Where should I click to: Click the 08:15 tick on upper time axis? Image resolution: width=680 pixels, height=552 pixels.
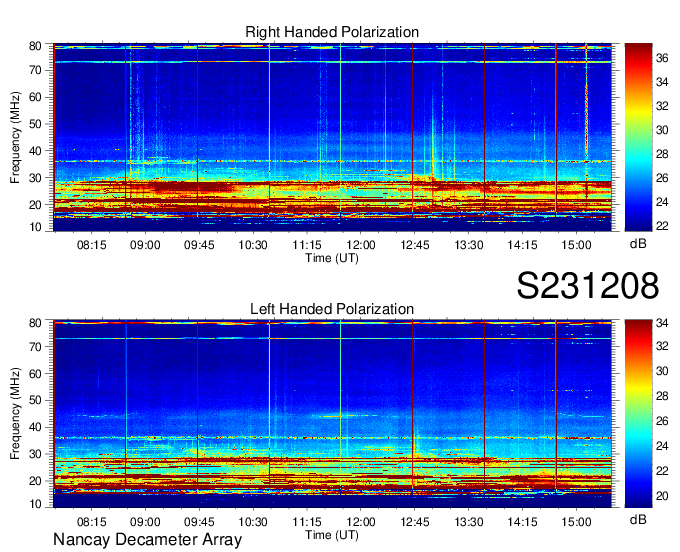click(92, 245)
